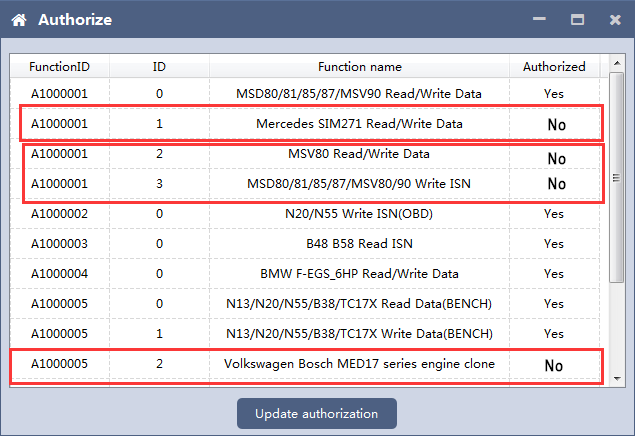
Task: Click the FunctionID column header
Action: click(60, 66)
